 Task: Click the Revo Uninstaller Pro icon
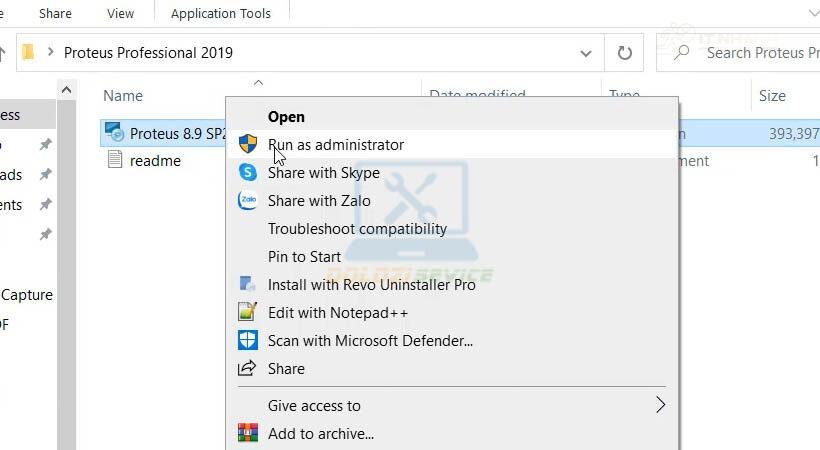point(247,285)
